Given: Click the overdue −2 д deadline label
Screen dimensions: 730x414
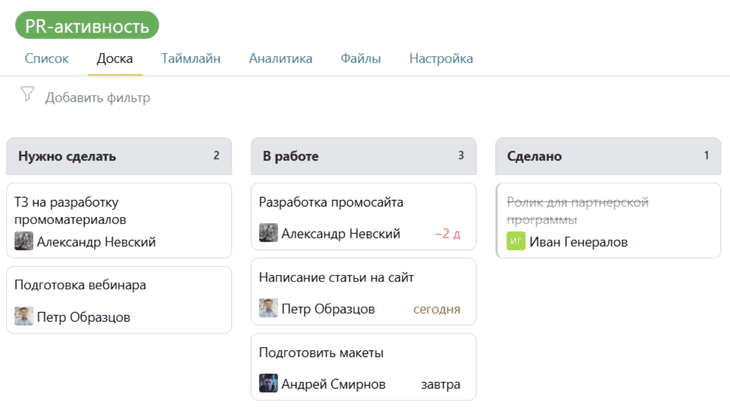Looking at the screenshot, I should 447,233.
